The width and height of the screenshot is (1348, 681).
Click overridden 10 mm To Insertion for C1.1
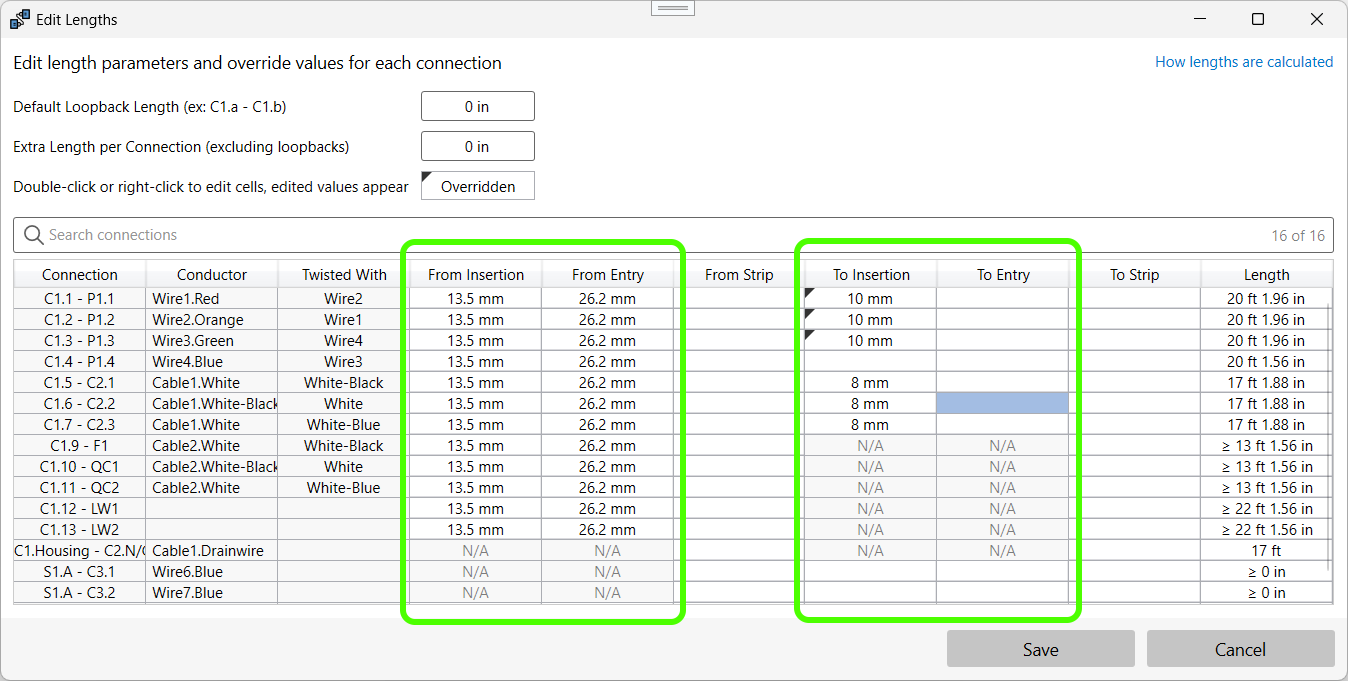point(871,298)
